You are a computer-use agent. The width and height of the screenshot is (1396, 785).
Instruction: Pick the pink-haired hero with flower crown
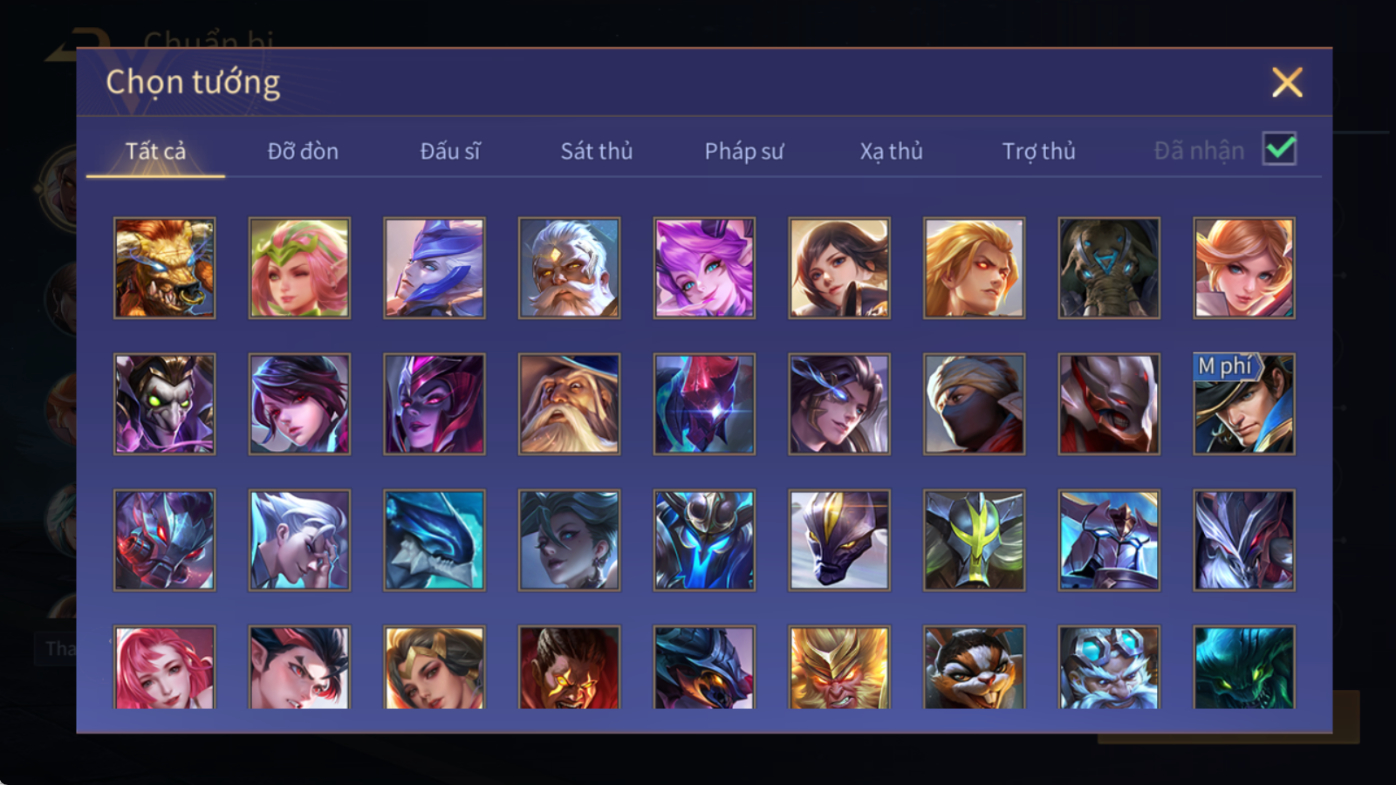pos(299,268)
